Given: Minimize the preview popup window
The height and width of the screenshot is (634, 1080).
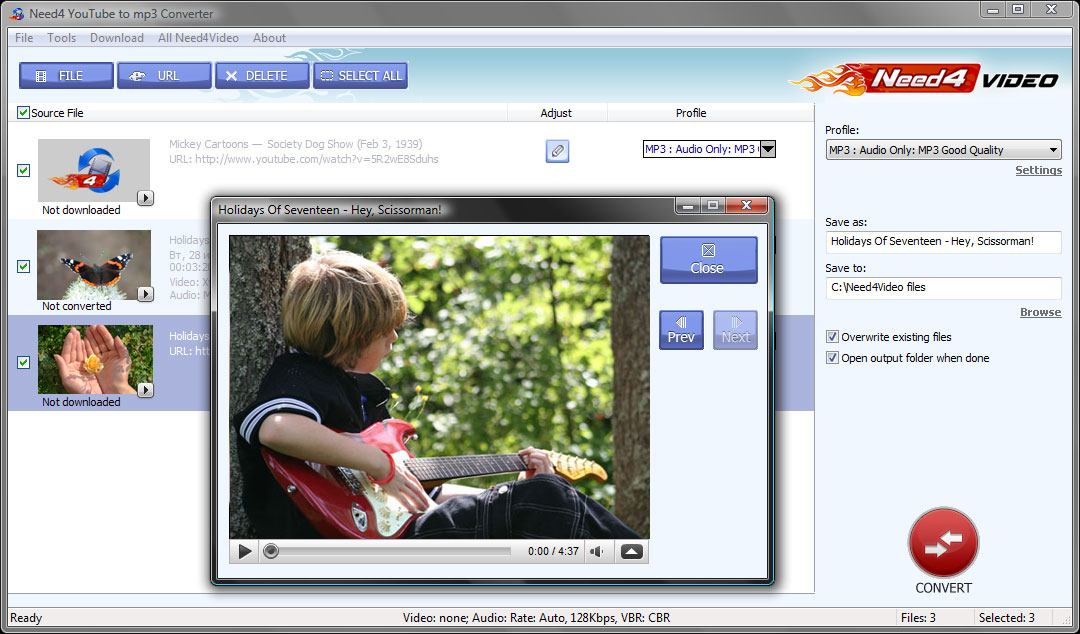Looking at the screenshot, I should coord(688,205).
